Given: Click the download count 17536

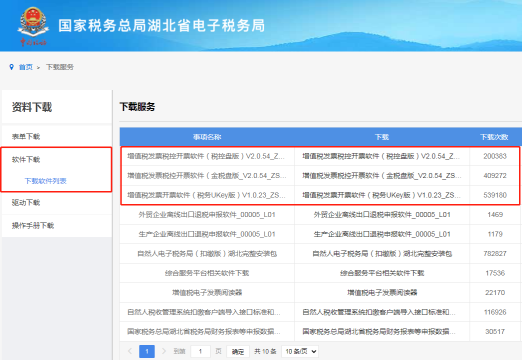Looking at the screenshot, I should point(495,273).
